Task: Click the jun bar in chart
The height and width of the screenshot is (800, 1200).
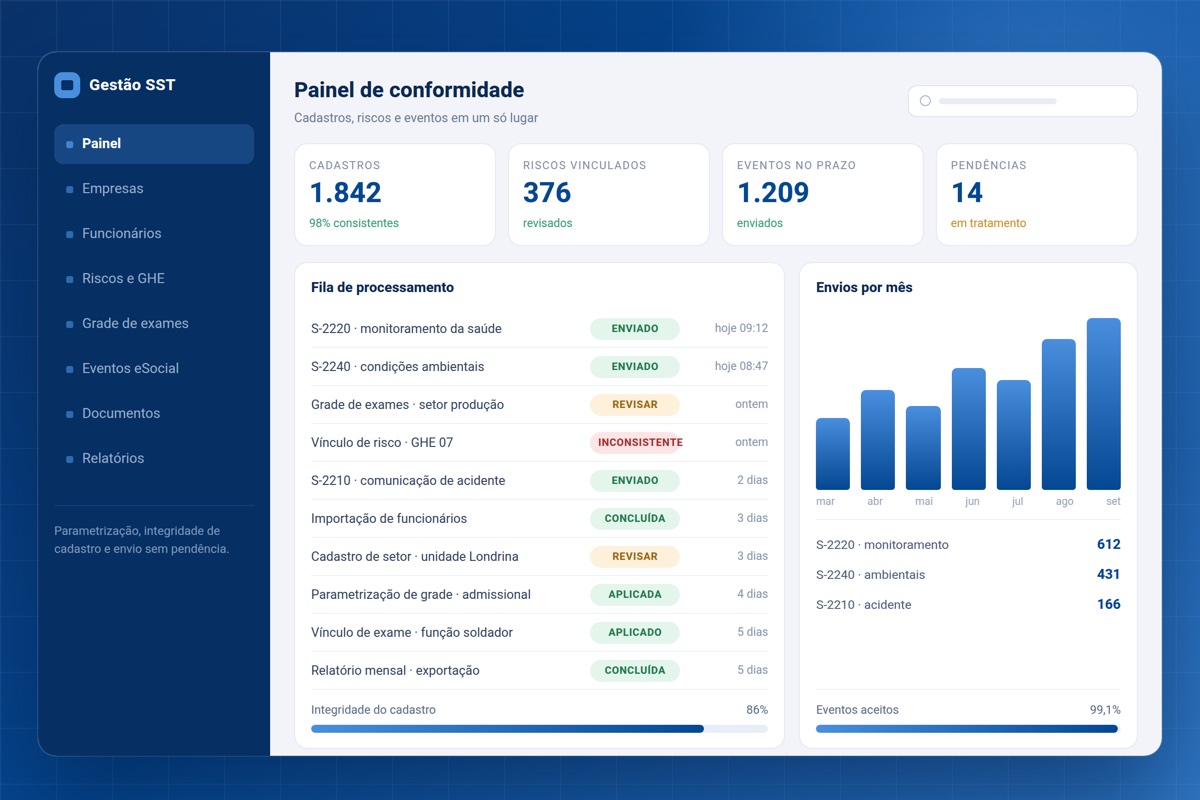Action: click(x=968, y=429)
